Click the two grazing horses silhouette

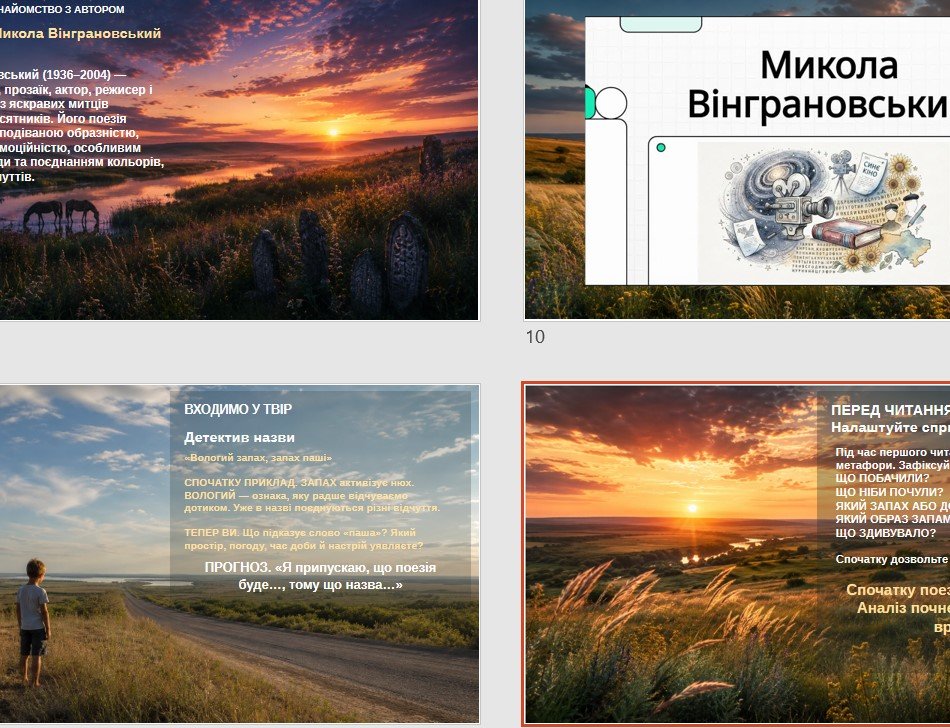coord(61,214)
